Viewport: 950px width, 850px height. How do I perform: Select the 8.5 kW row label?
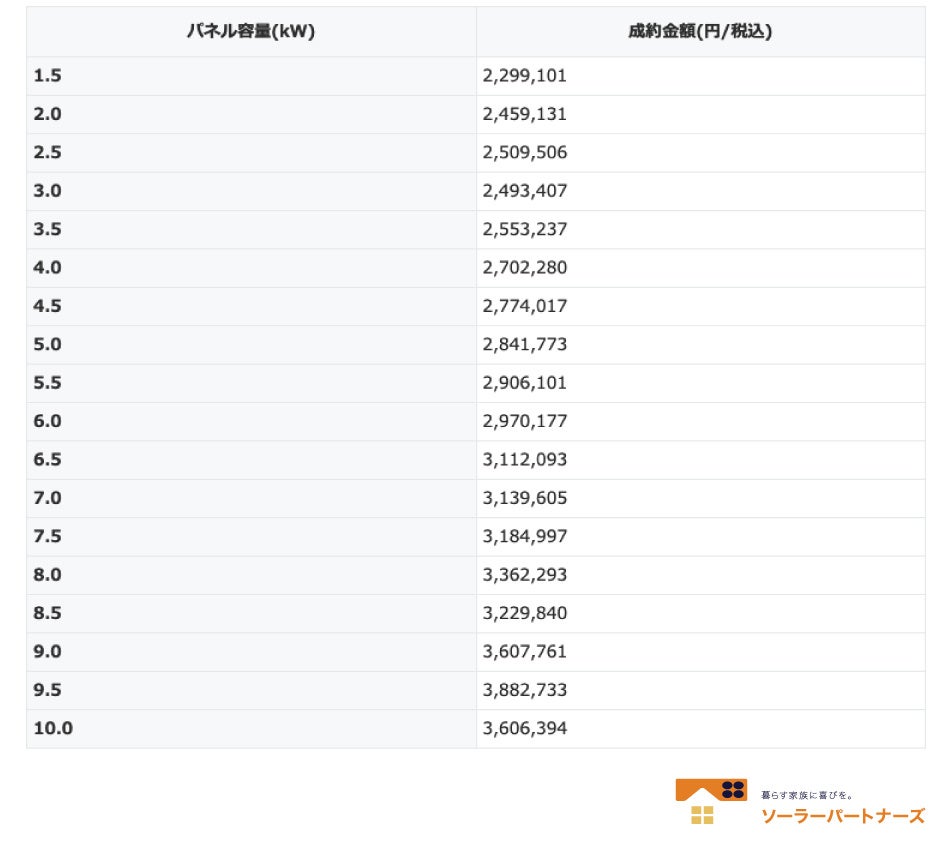[47, 613]
